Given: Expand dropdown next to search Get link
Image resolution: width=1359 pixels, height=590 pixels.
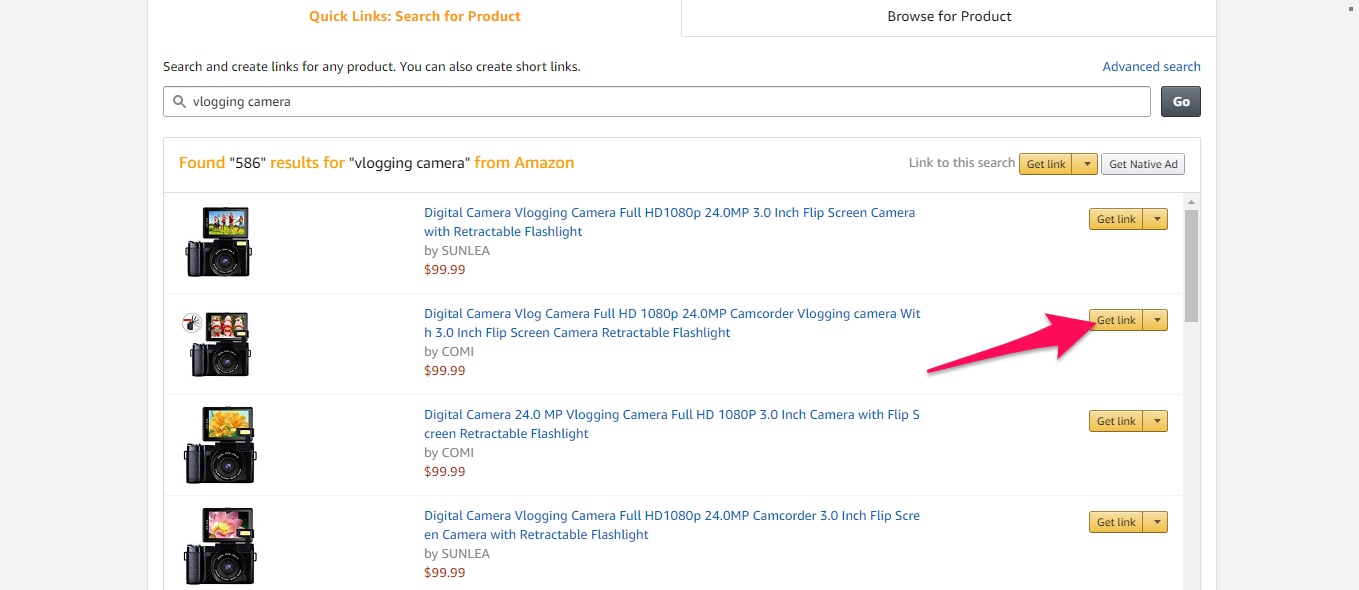Looking at the screenshot, I should point(1086,164).
